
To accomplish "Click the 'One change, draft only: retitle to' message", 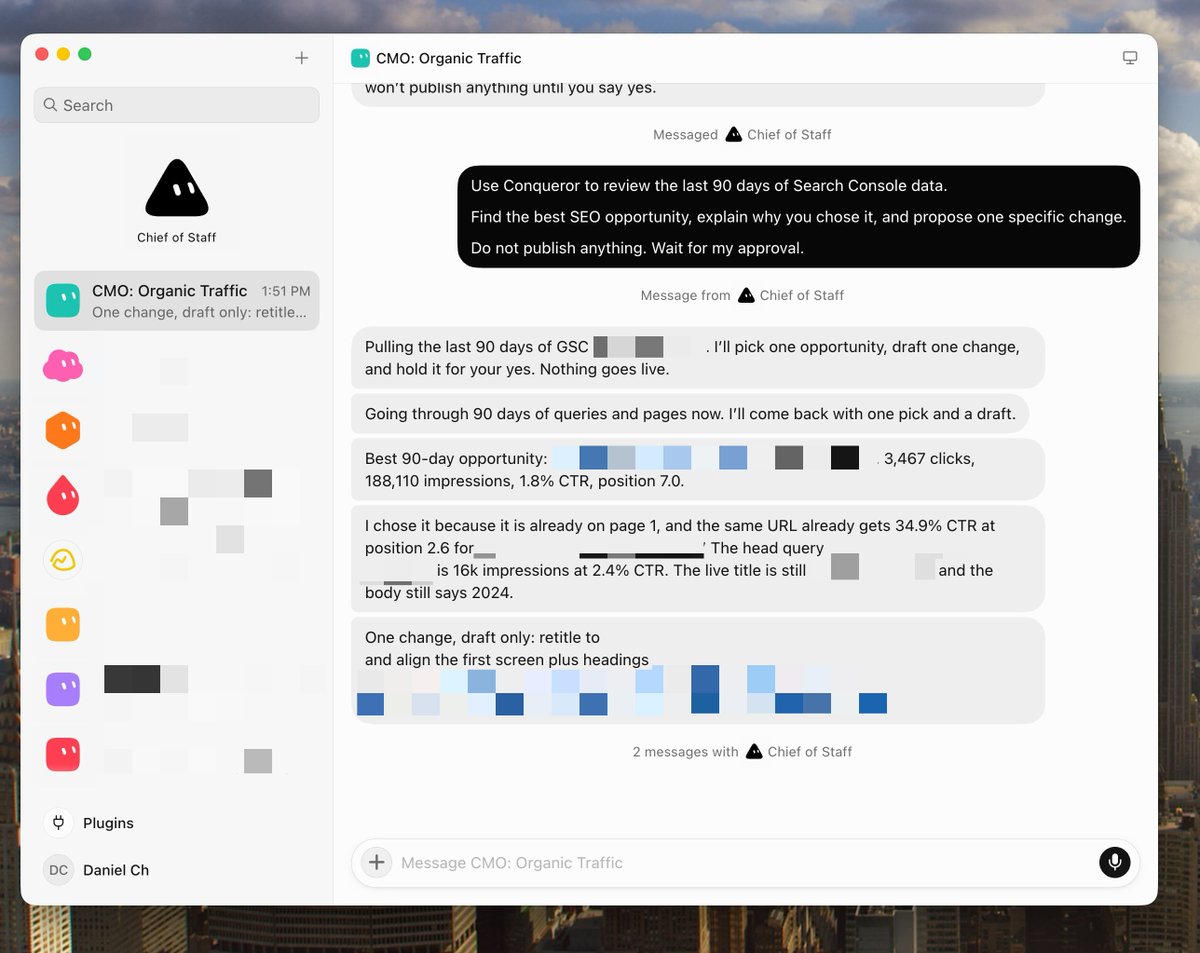I will [x=697, y=671].
